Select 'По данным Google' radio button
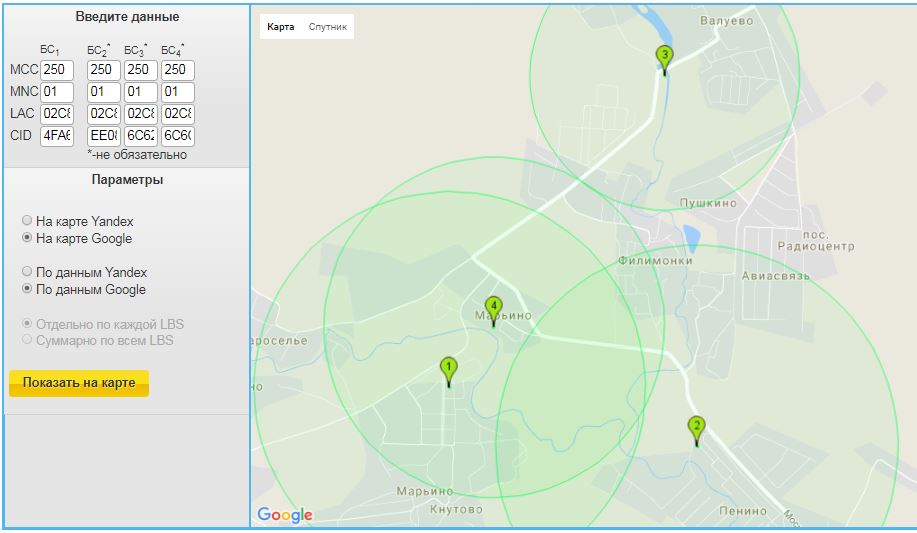 pos(27,289)
